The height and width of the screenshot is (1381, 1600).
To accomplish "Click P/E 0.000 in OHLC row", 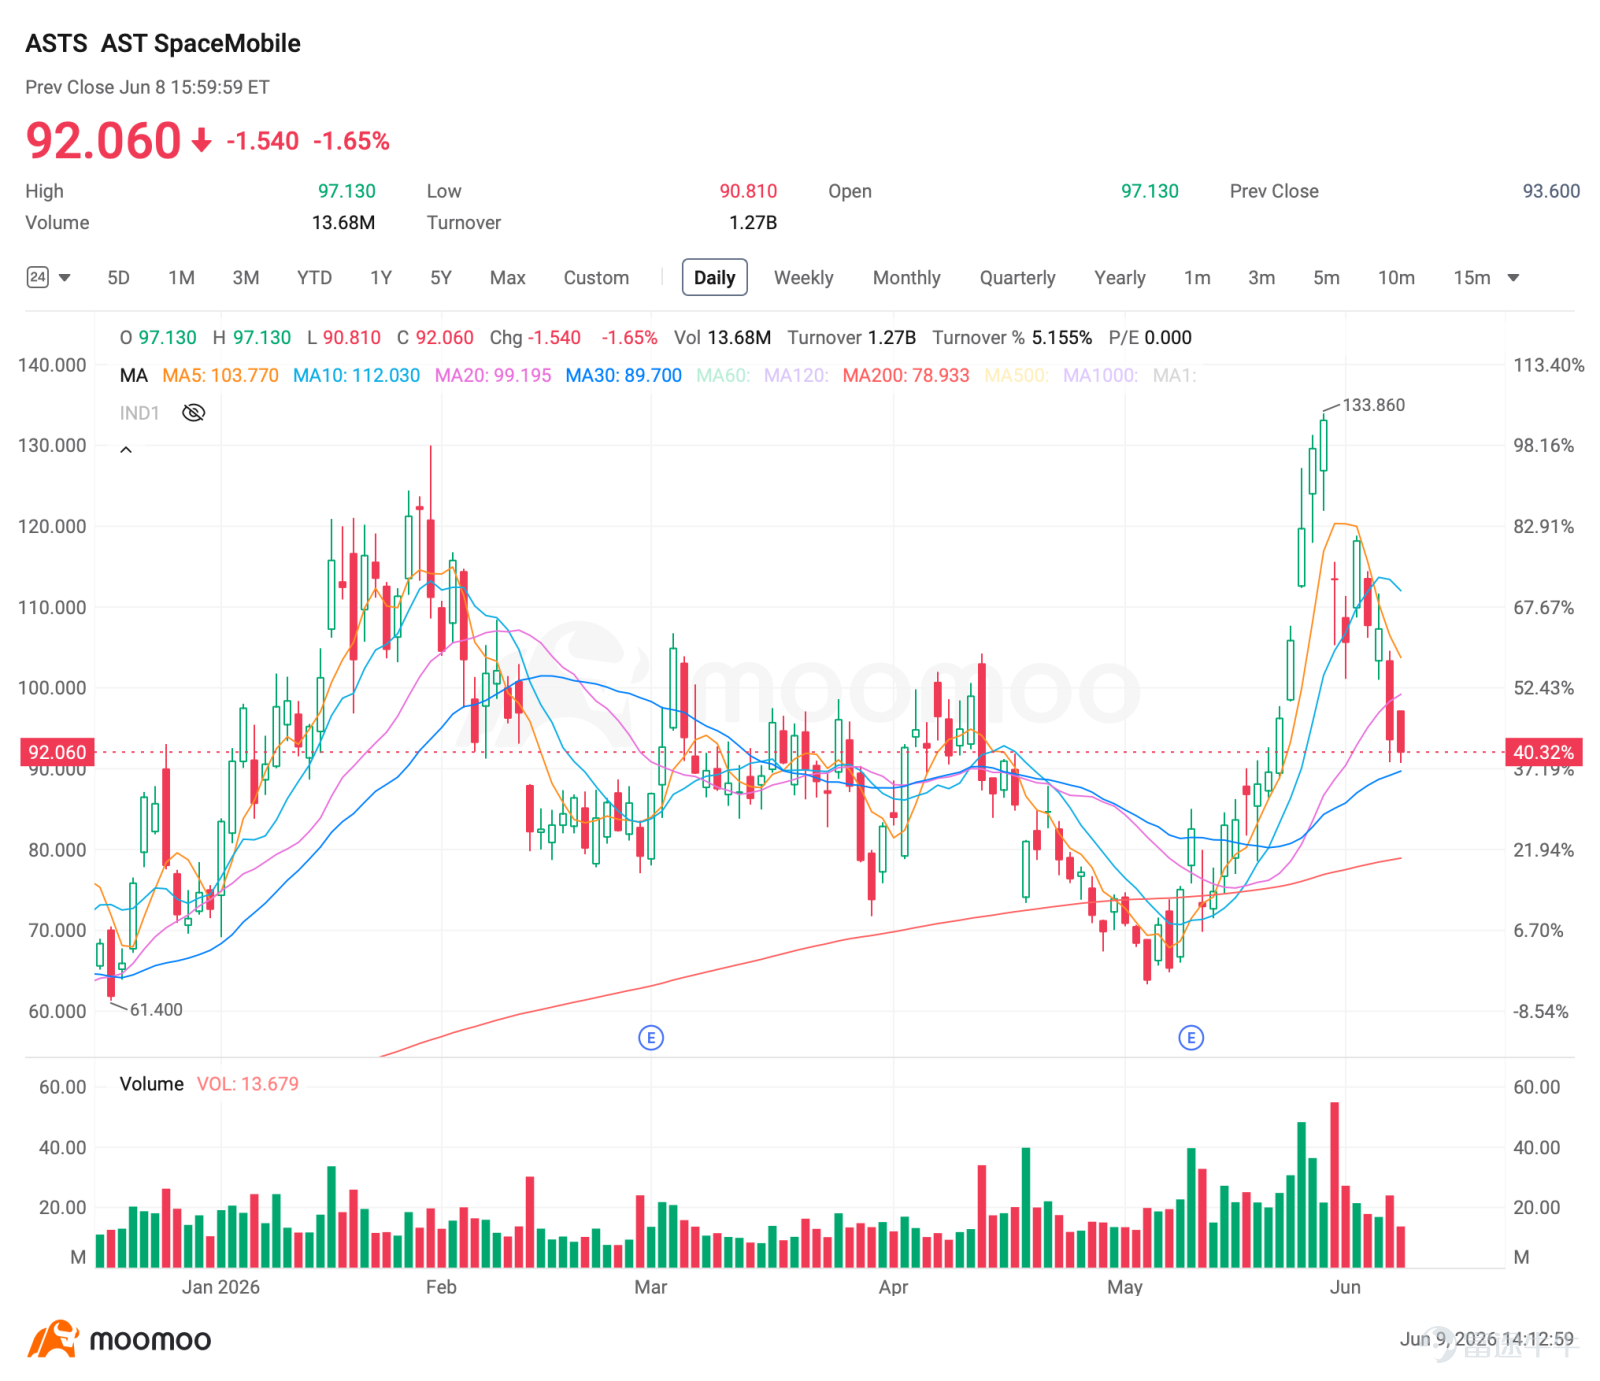I will [x=1150, y=338].
